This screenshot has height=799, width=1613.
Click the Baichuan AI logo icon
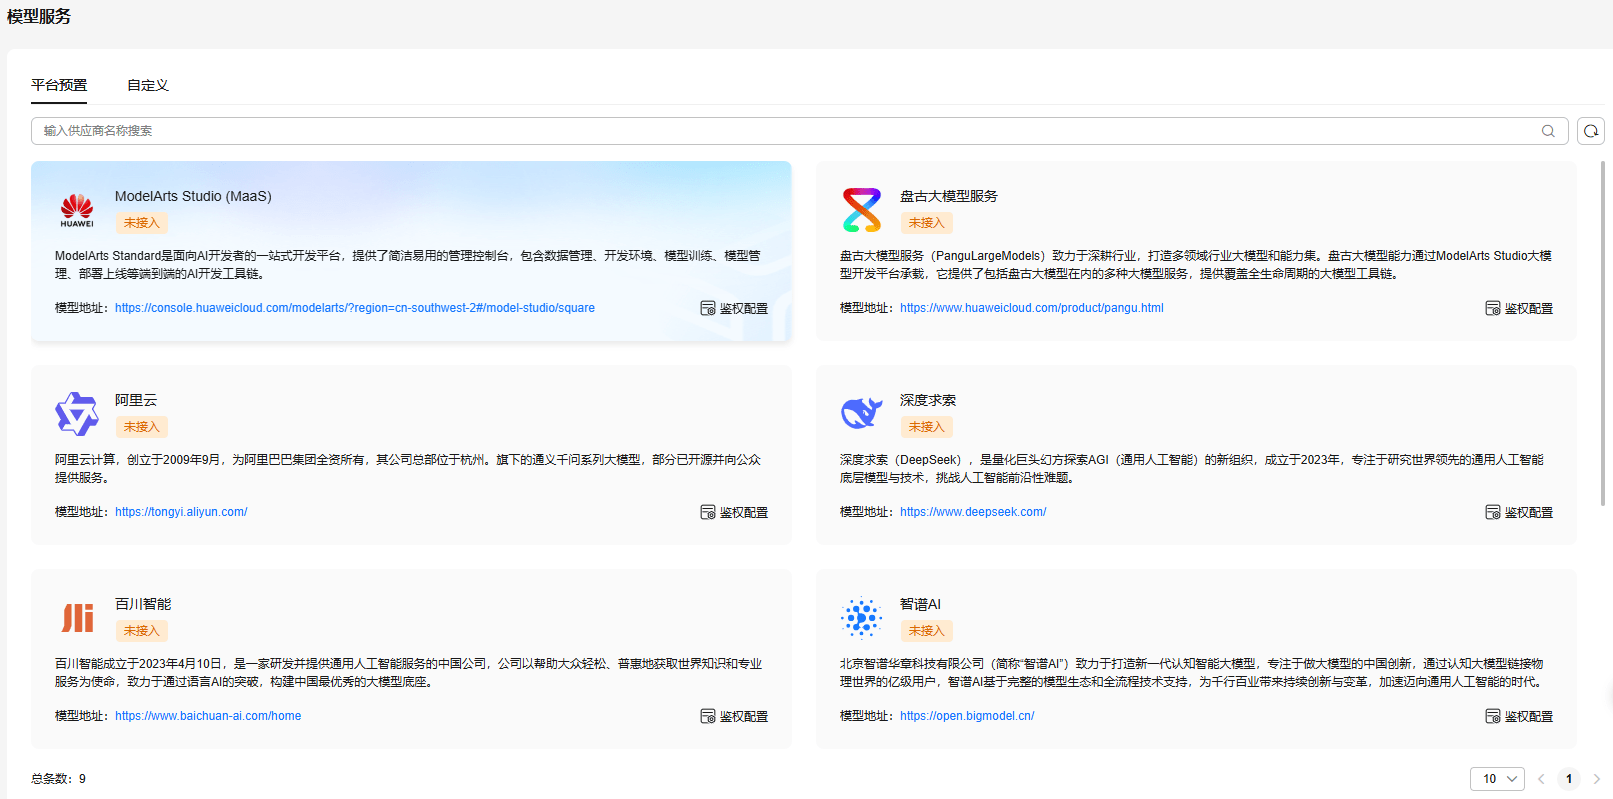tap(77, 618)
